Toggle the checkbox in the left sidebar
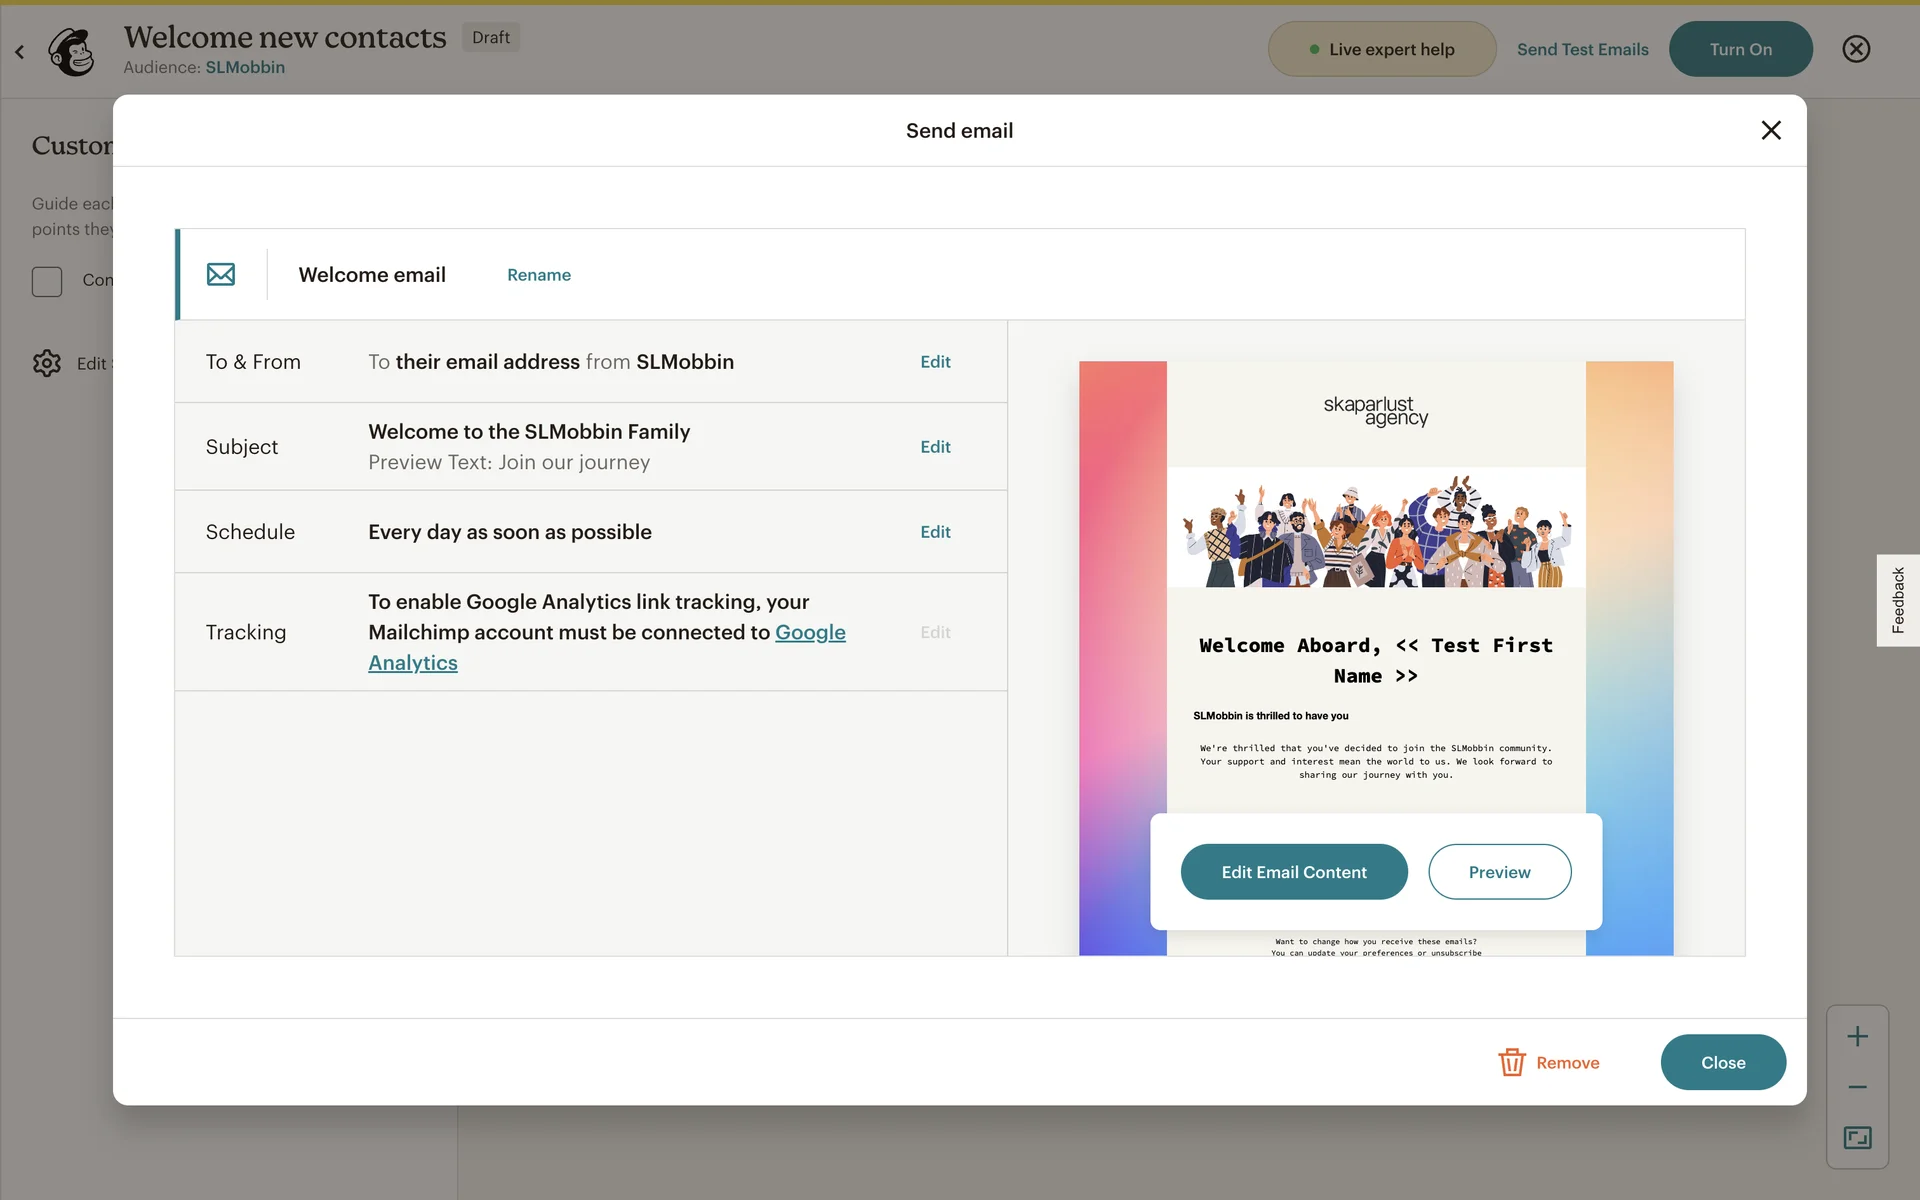This screenshot has width=1920, height=1200. 47,281
